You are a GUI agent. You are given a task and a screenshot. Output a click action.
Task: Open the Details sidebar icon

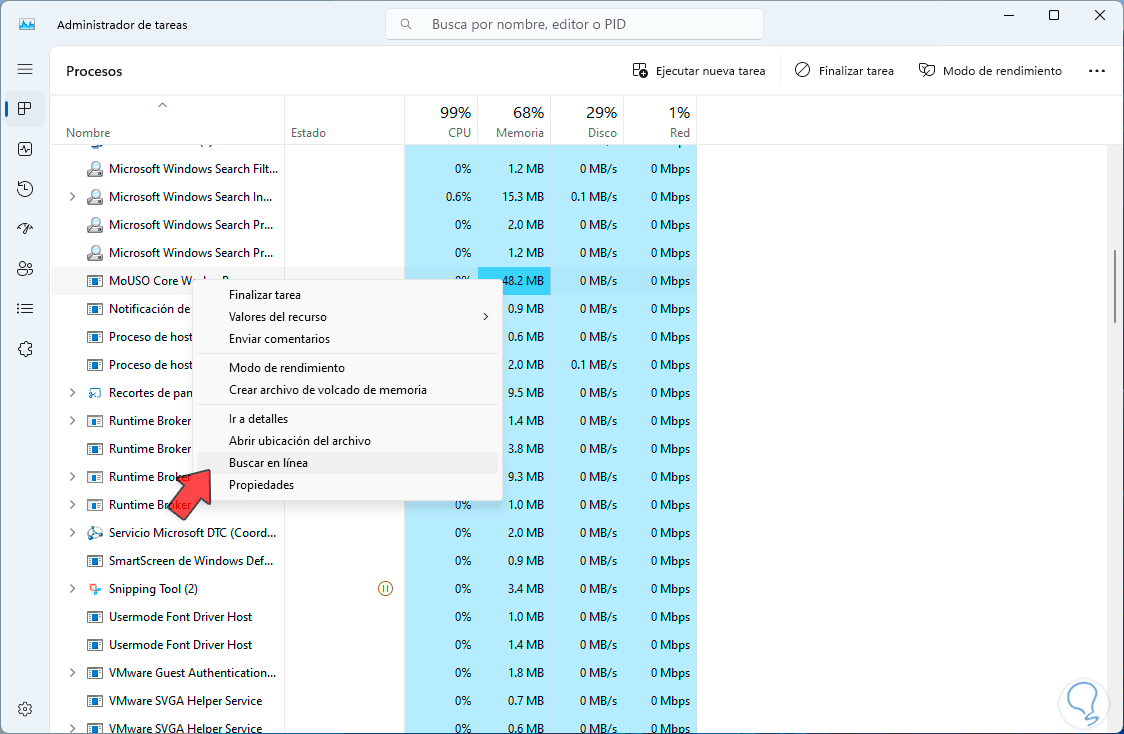point(25,309)
